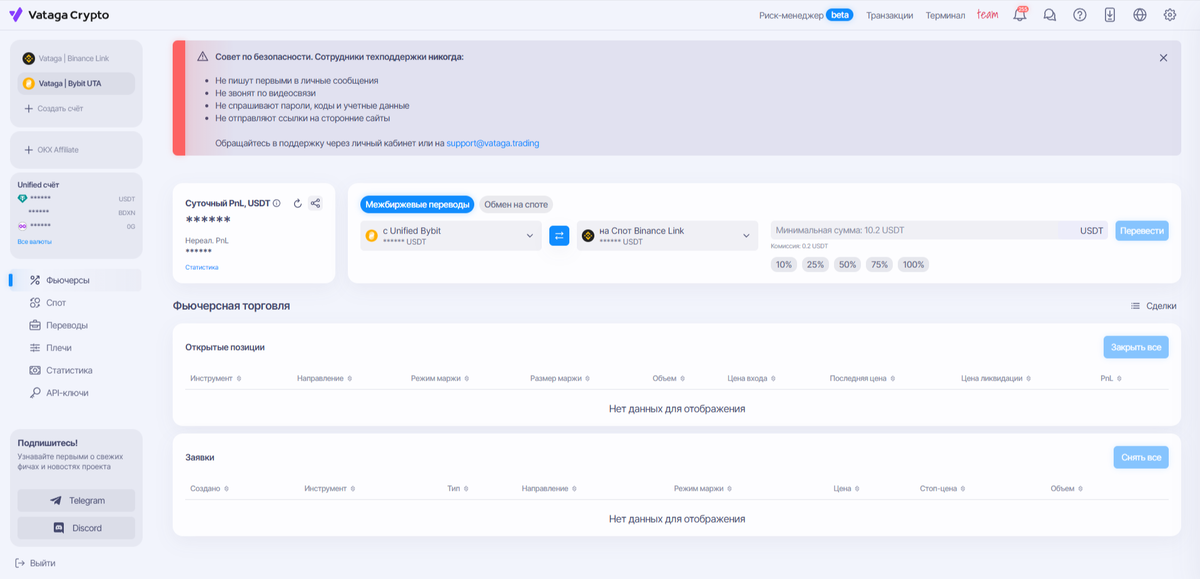Click the share icon in PnL card
Screen dimensions: 1200x579
coord(315,203)
